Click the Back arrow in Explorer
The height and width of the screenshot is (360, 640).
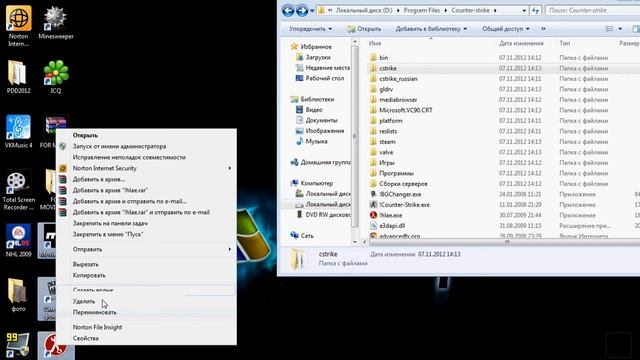pyautogui.click(x=288, y=10)
